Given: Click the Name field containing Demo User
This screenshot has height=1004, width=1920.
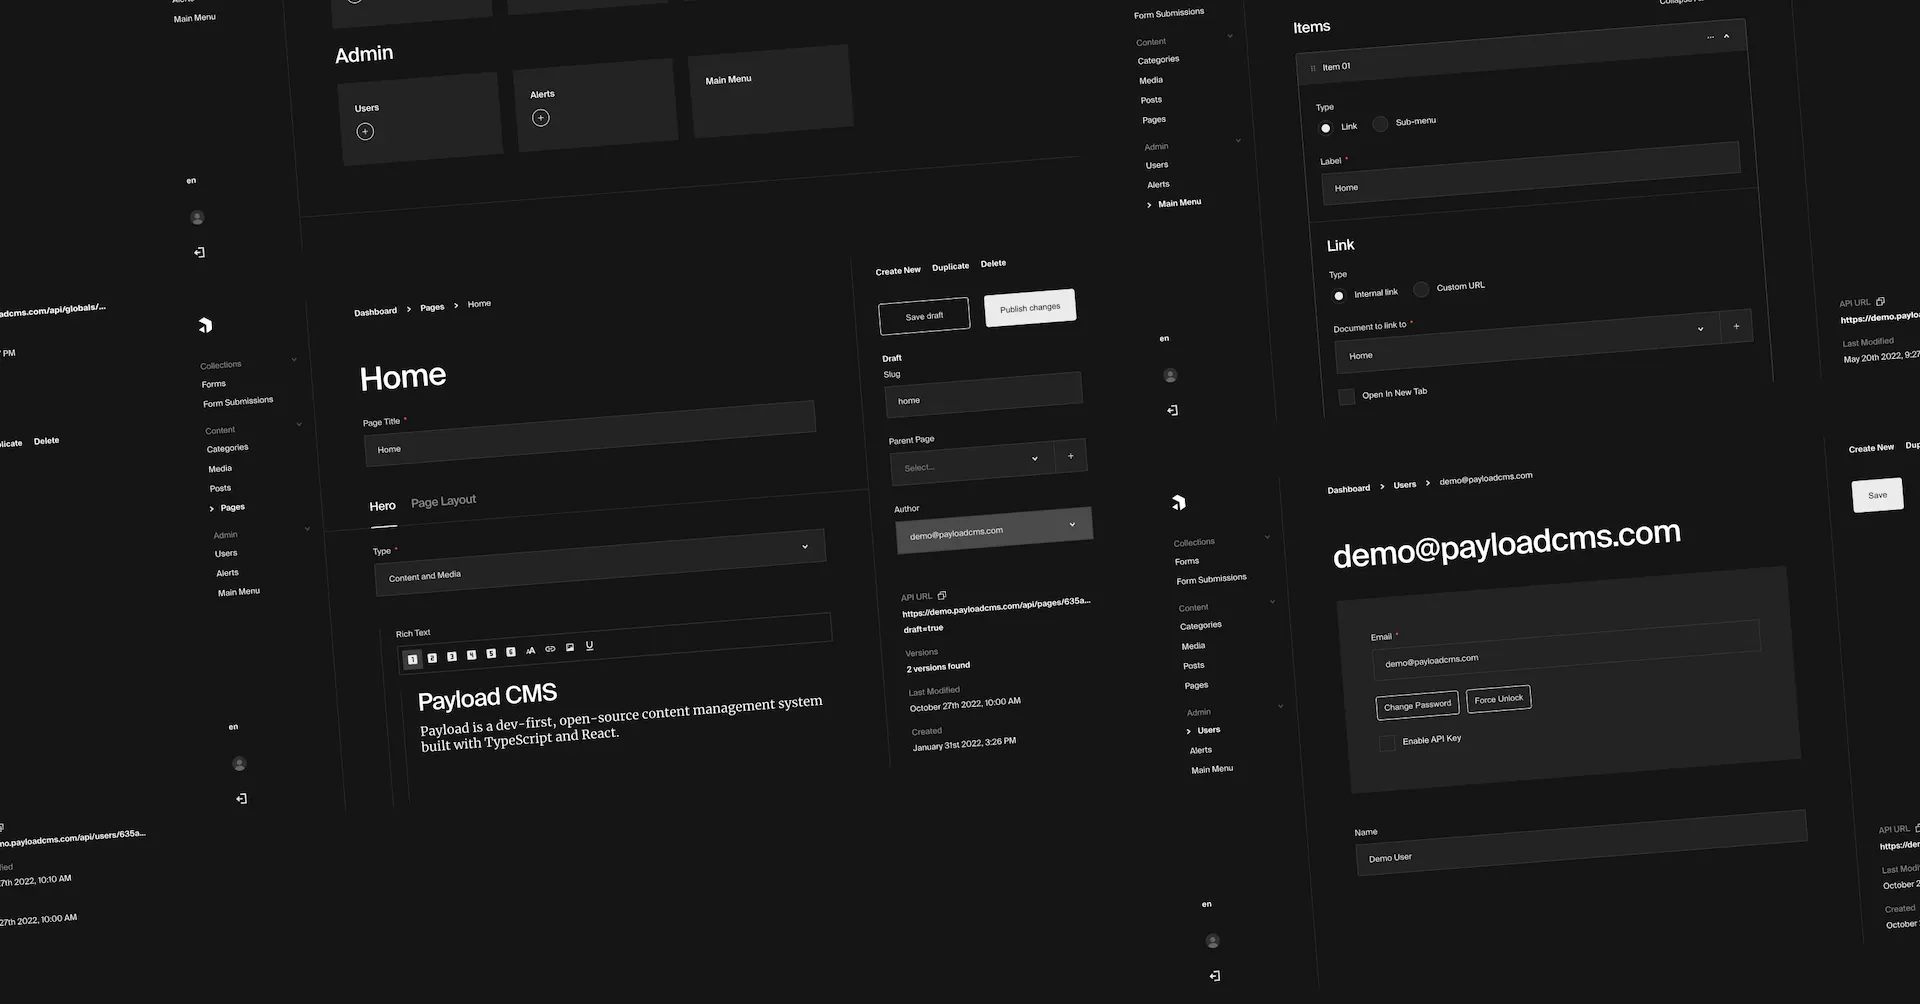Looking at the screenshot, I should pos(1581,843).
